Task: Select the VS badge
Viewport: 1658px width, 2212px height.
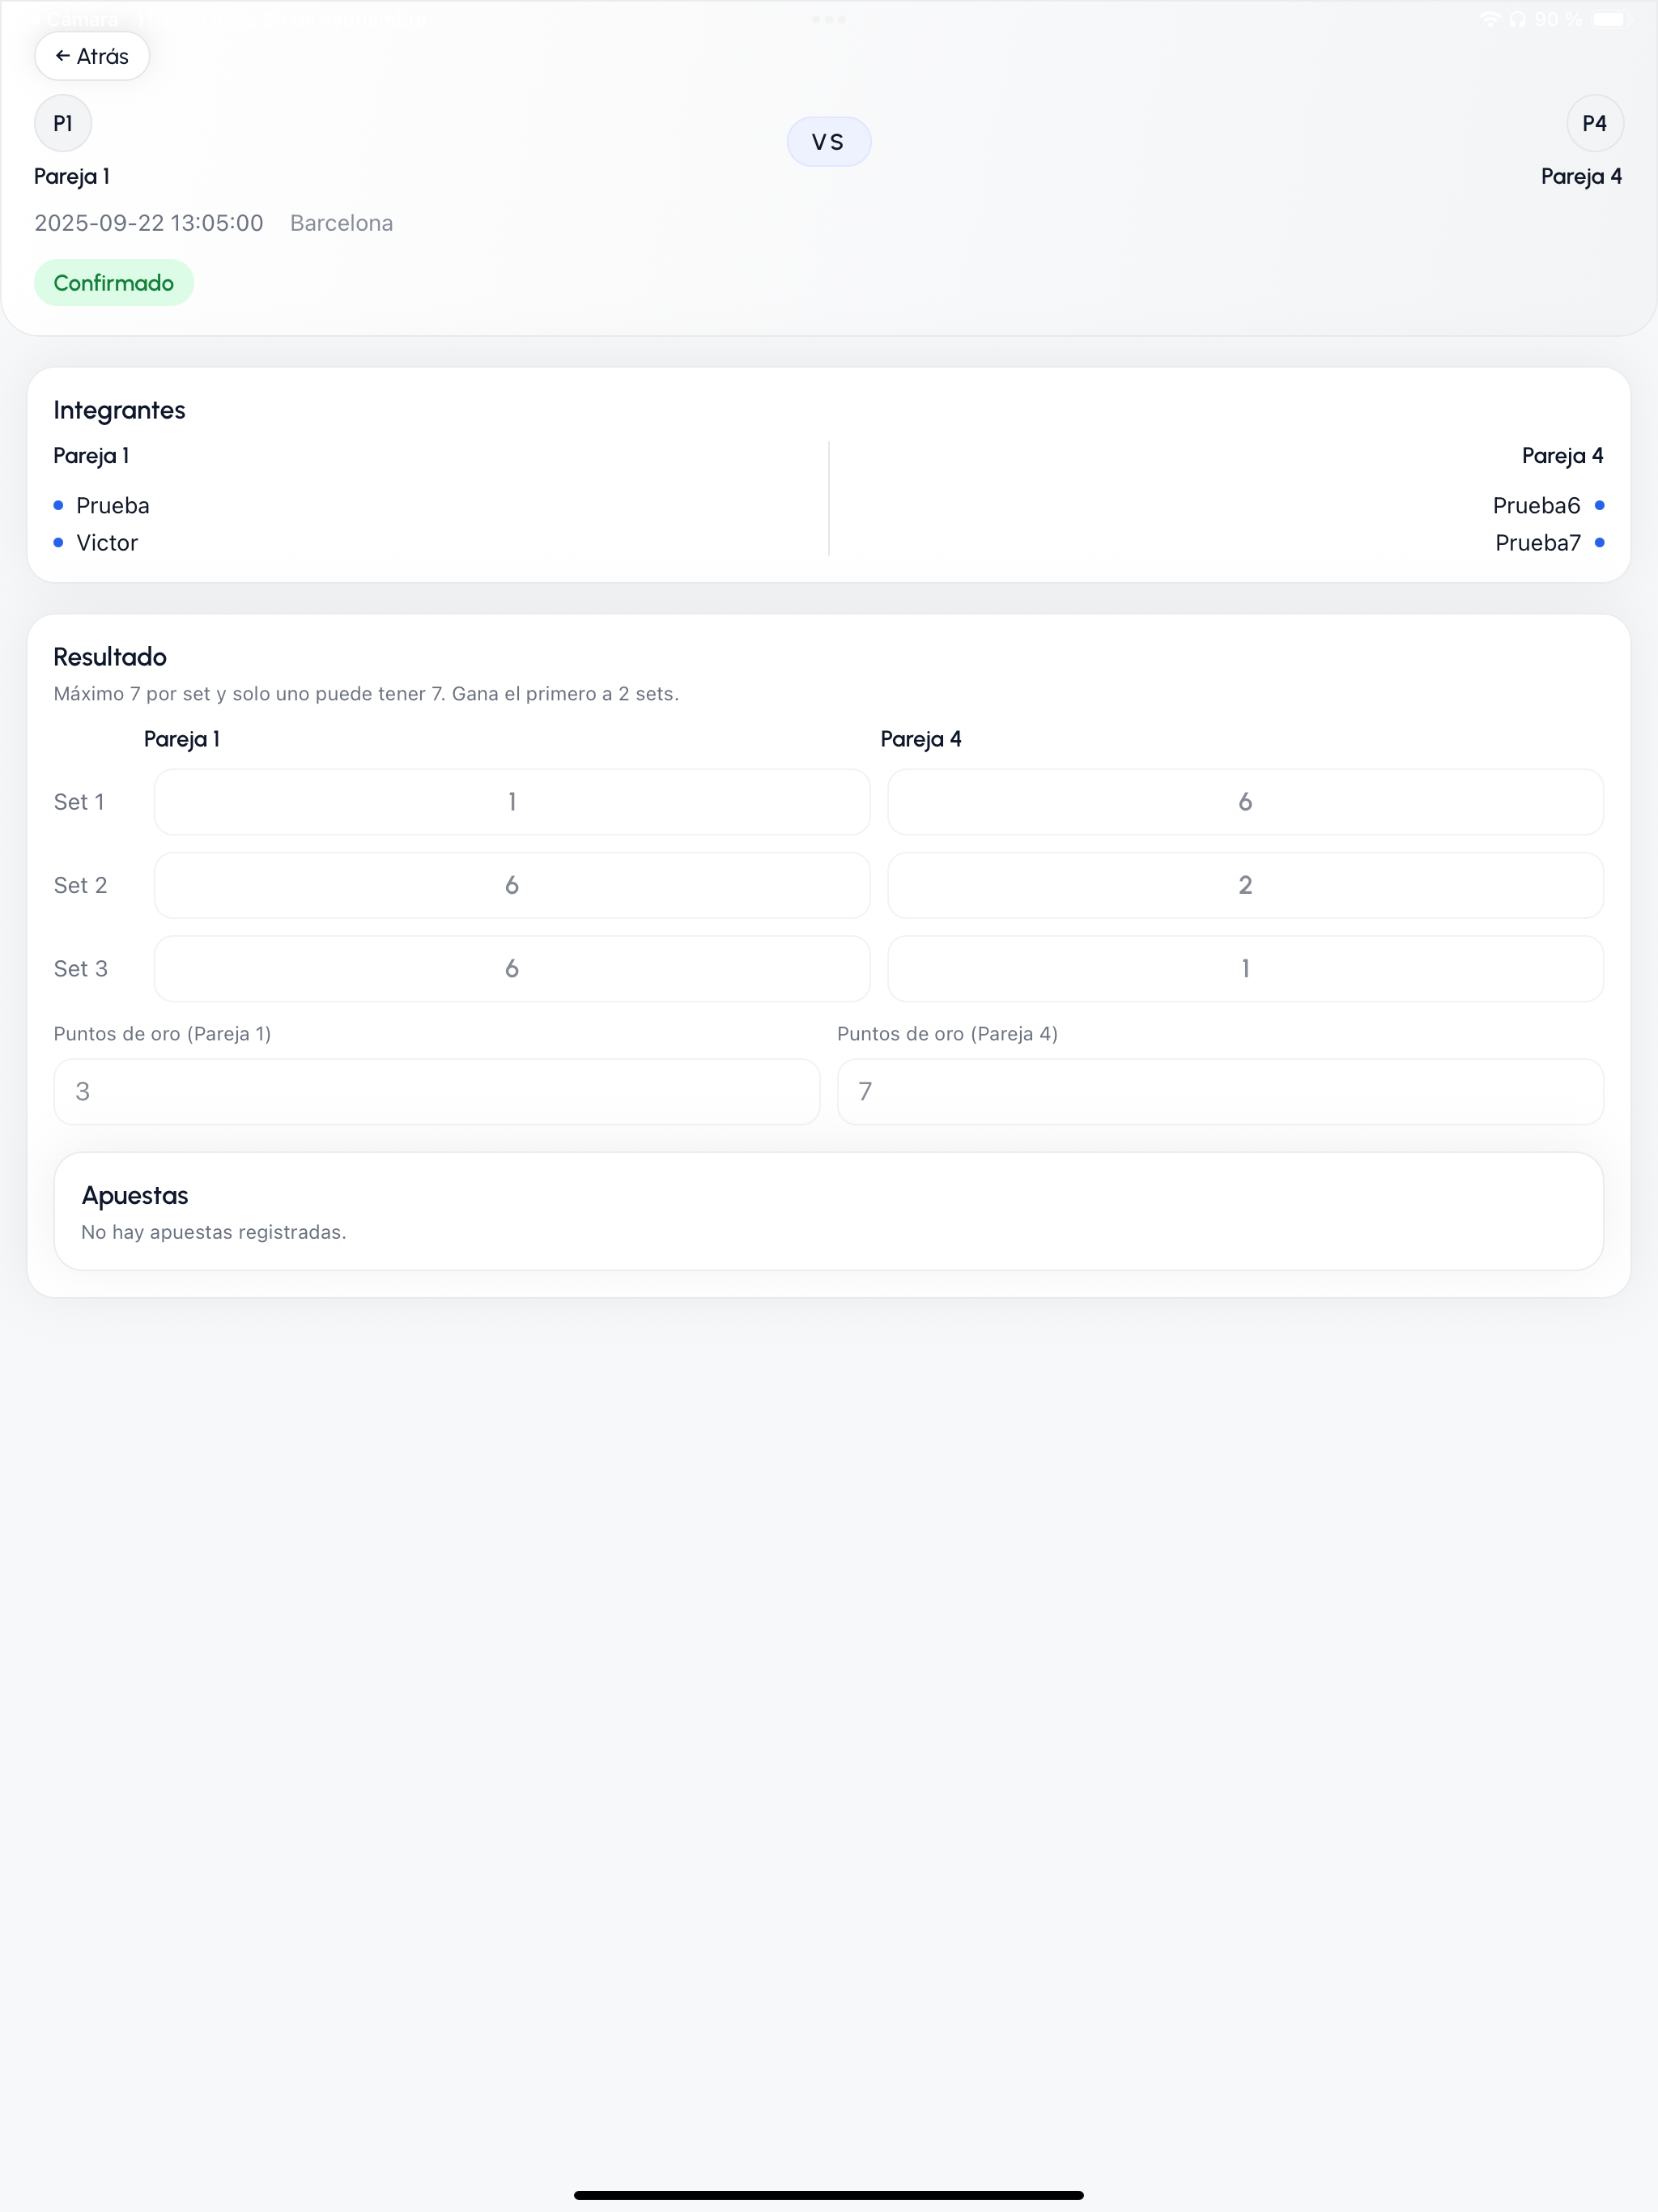Action: tap(829, 142)
